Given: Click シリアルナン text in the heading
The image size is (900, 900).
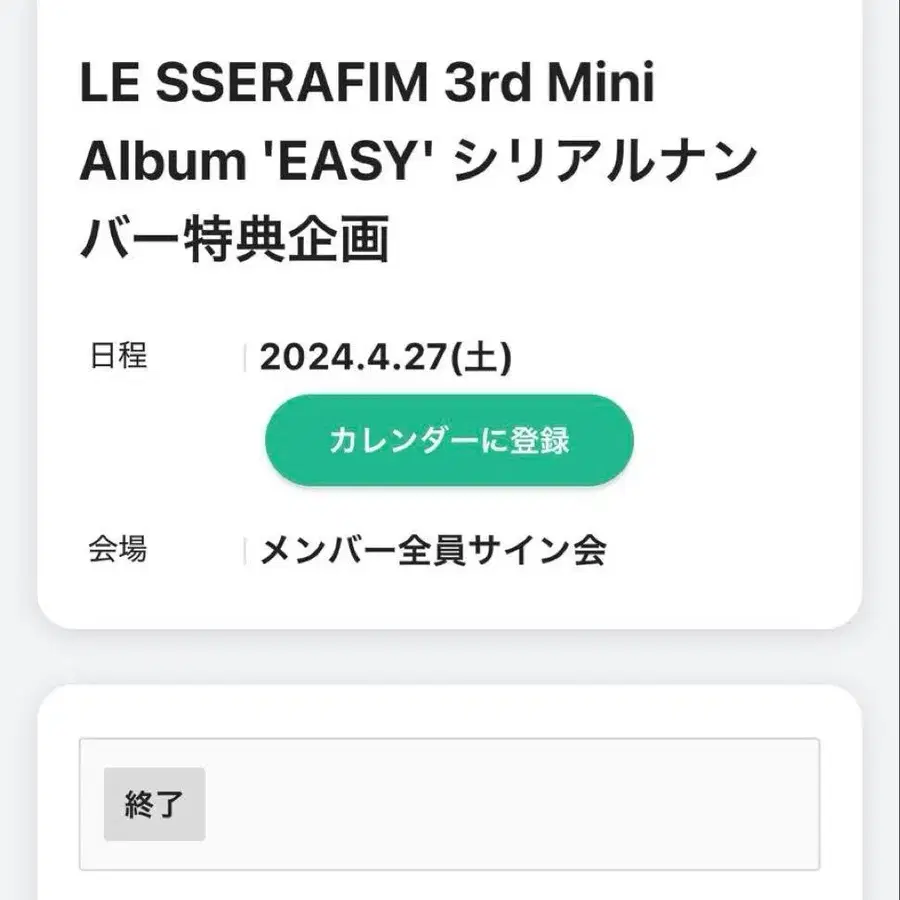Looking at the screenshot, I should click(604, 163).
